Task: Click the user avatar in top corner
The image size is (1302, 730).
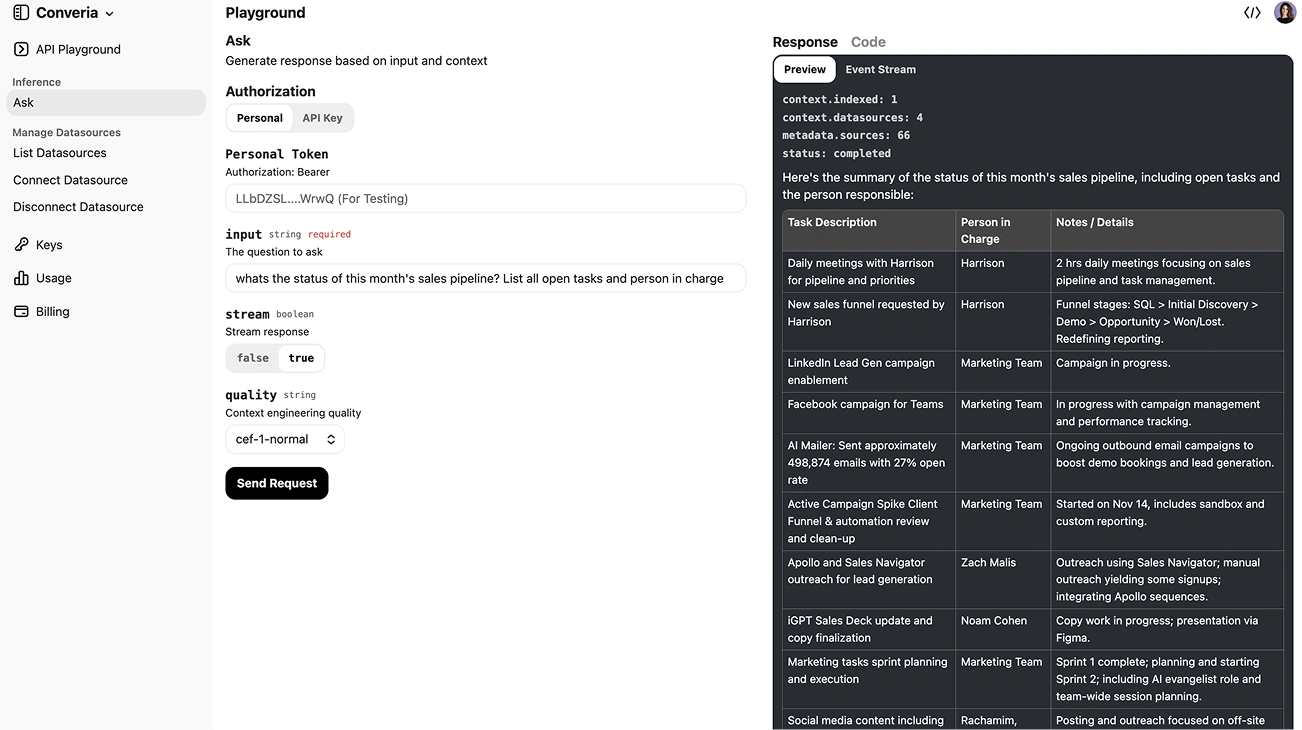Action: 1285,13
